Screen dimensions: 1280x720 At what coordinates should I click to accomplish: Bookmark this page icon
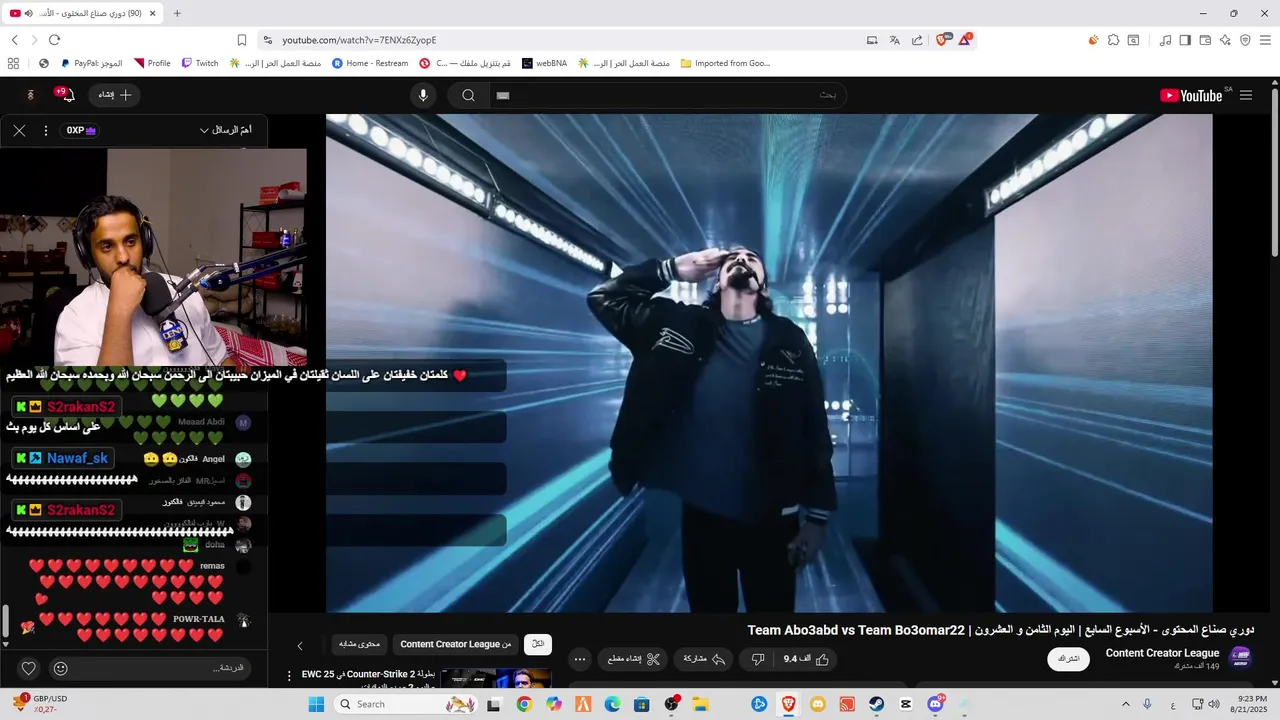coord(242,40)
